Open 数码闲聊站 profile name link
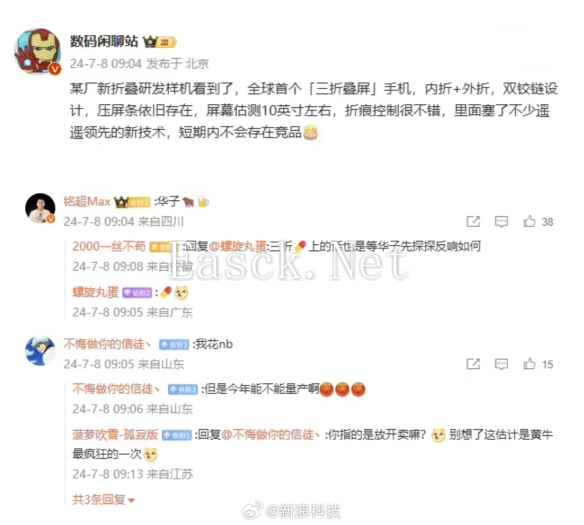The image size is (584, 525). pyautogui.click(x=104, y=41)
